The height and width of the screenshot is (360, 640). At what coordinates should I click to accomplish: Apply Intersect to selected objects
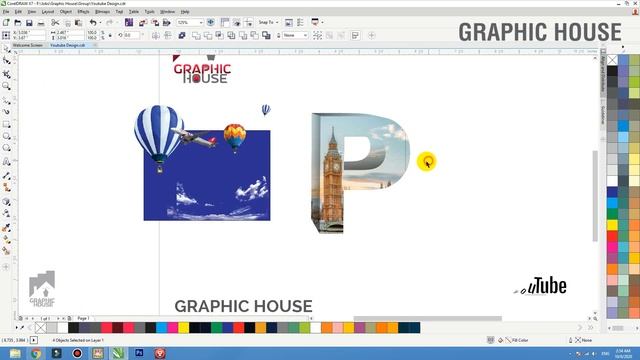coord(220,36)
